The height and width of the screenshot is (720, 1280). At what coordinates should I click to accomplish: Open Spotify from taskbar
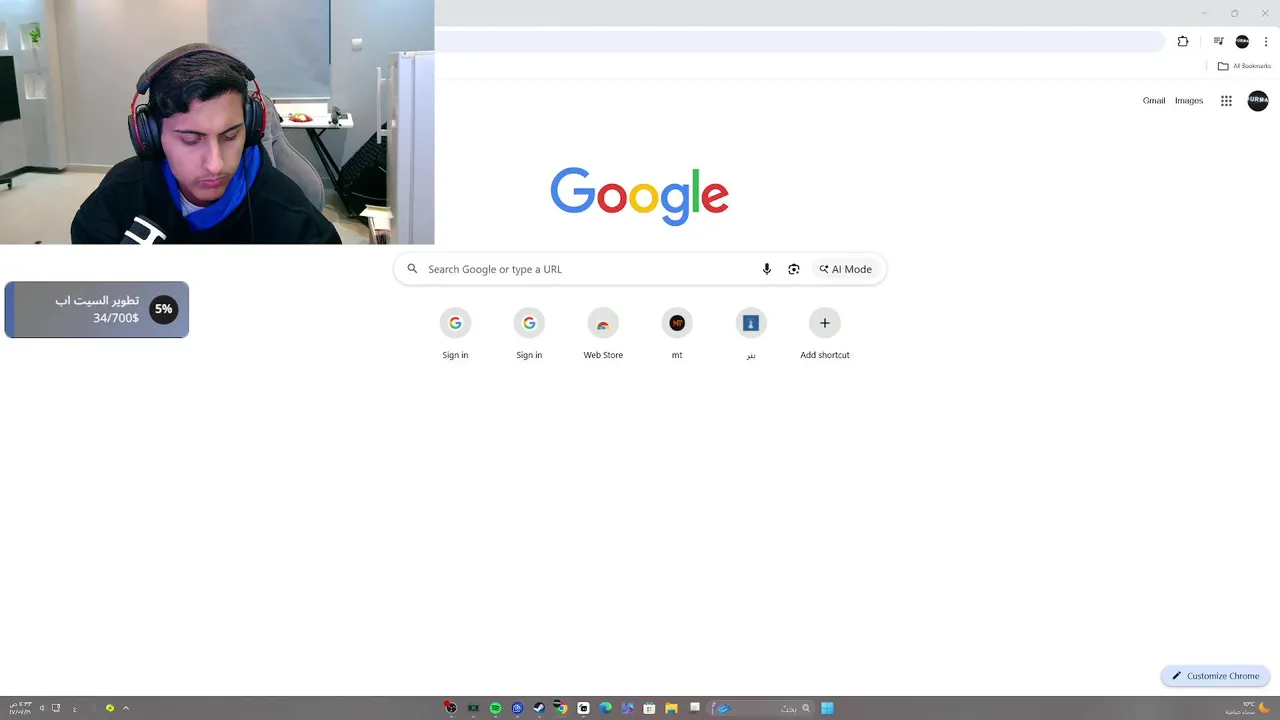(495, 708)
